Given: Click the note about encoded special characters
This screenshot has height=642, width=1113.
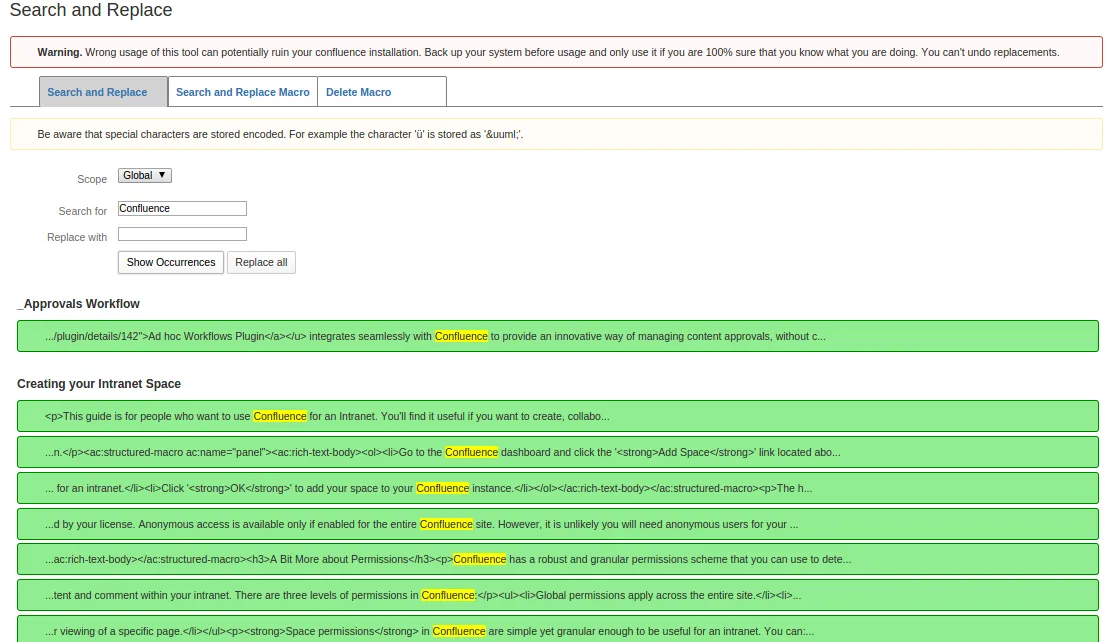Looking at the screenshot, I should pyautogui.click(x=556, y=134).
